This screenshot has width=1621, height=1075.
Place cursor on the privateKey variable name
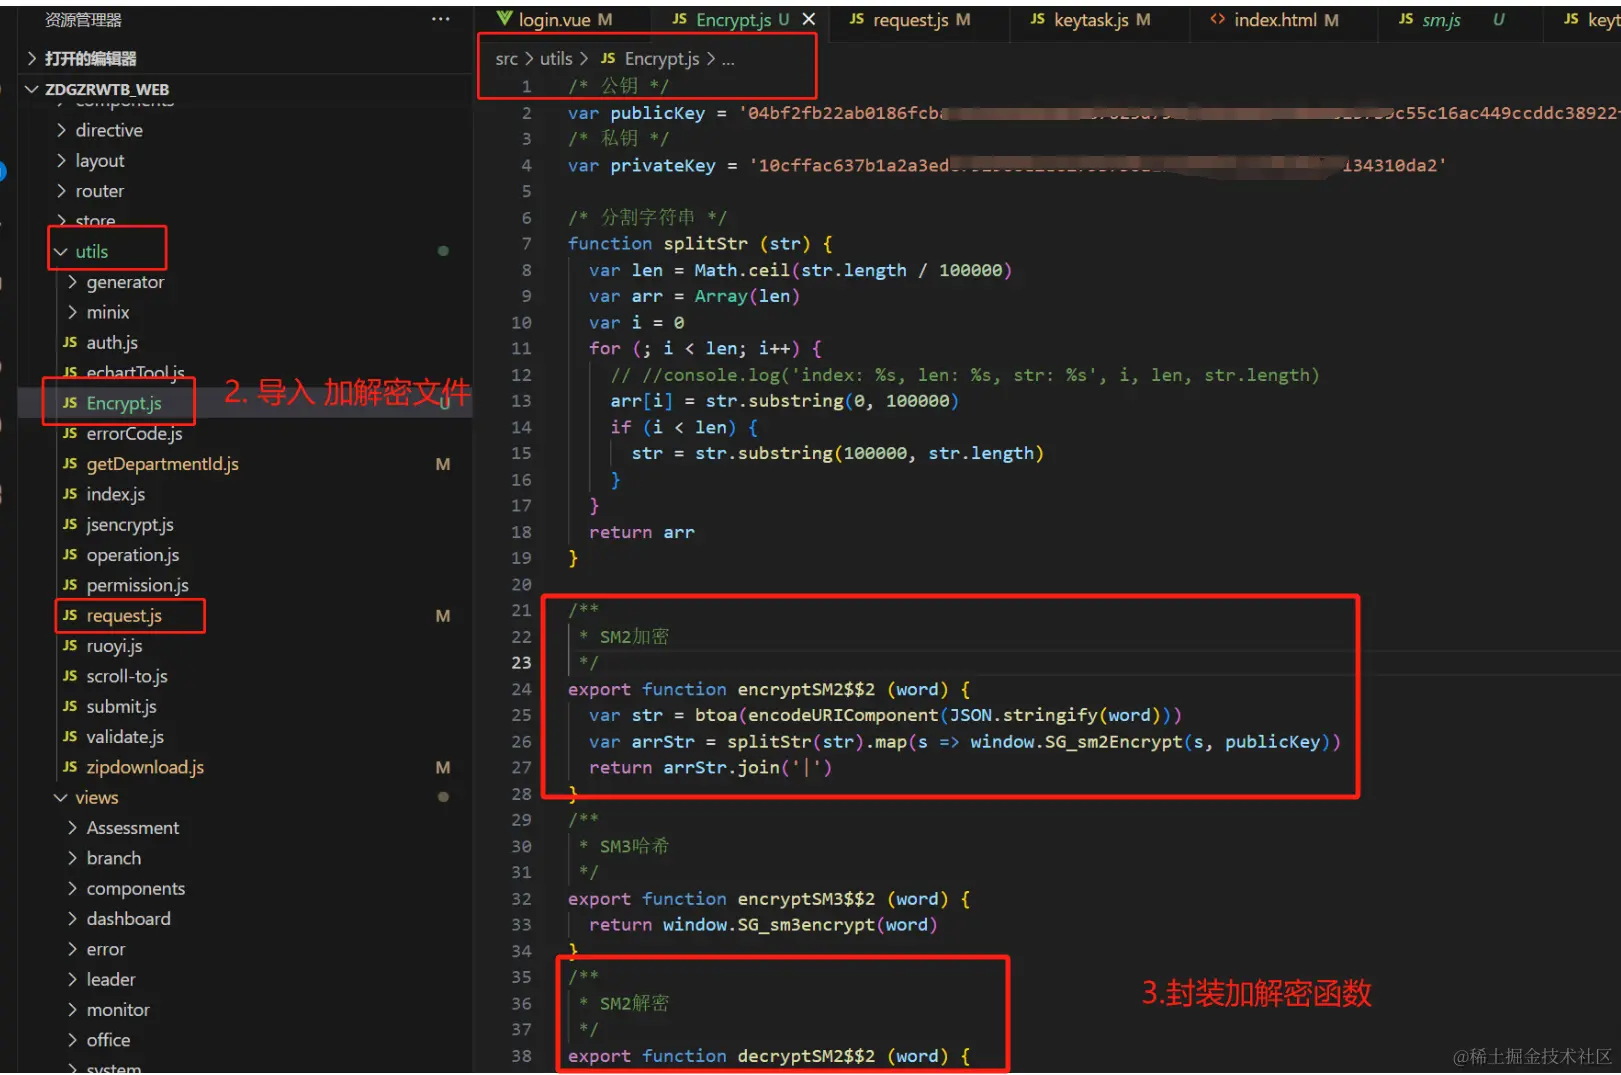point(663,165)
